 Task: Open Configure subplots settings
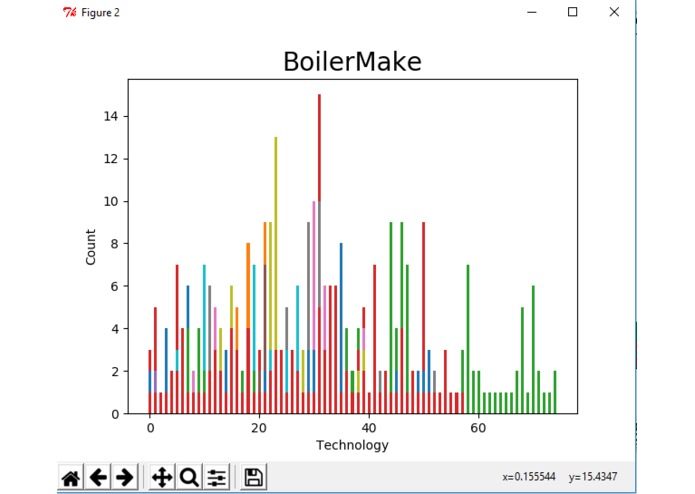(216, 478)
